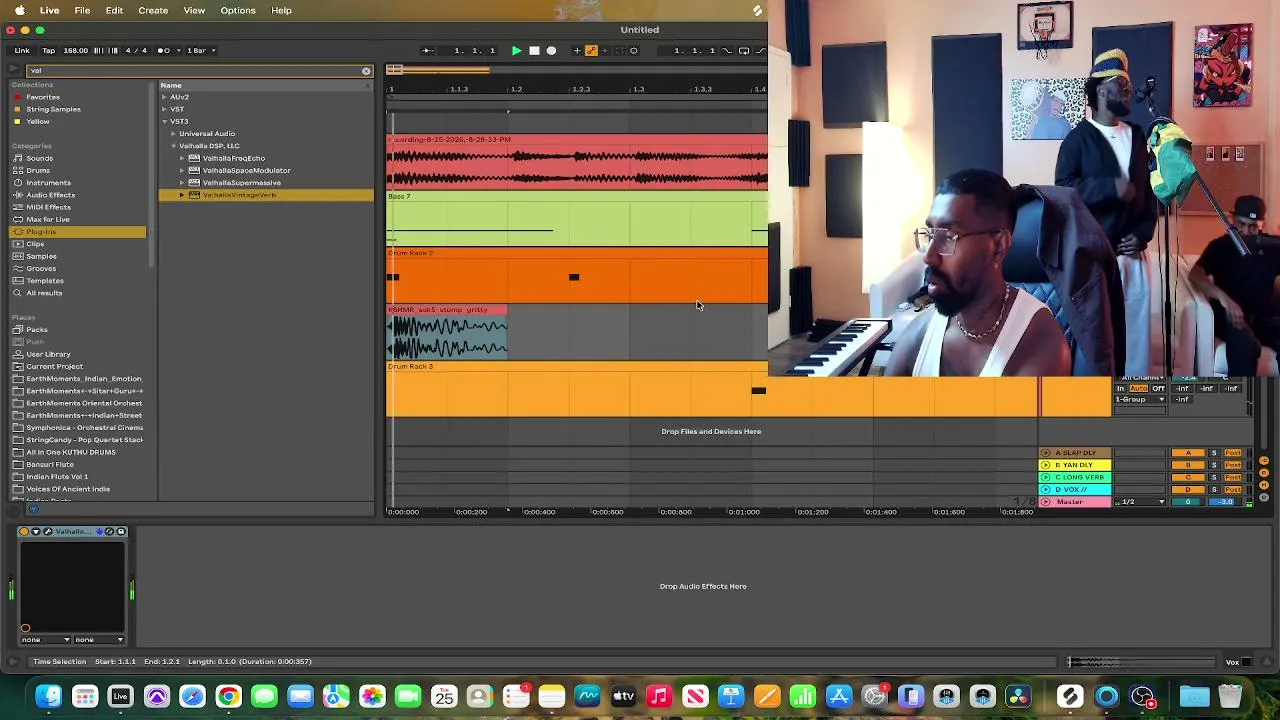Open the 1 Bar quantization dropdown

tap(201, 50)
